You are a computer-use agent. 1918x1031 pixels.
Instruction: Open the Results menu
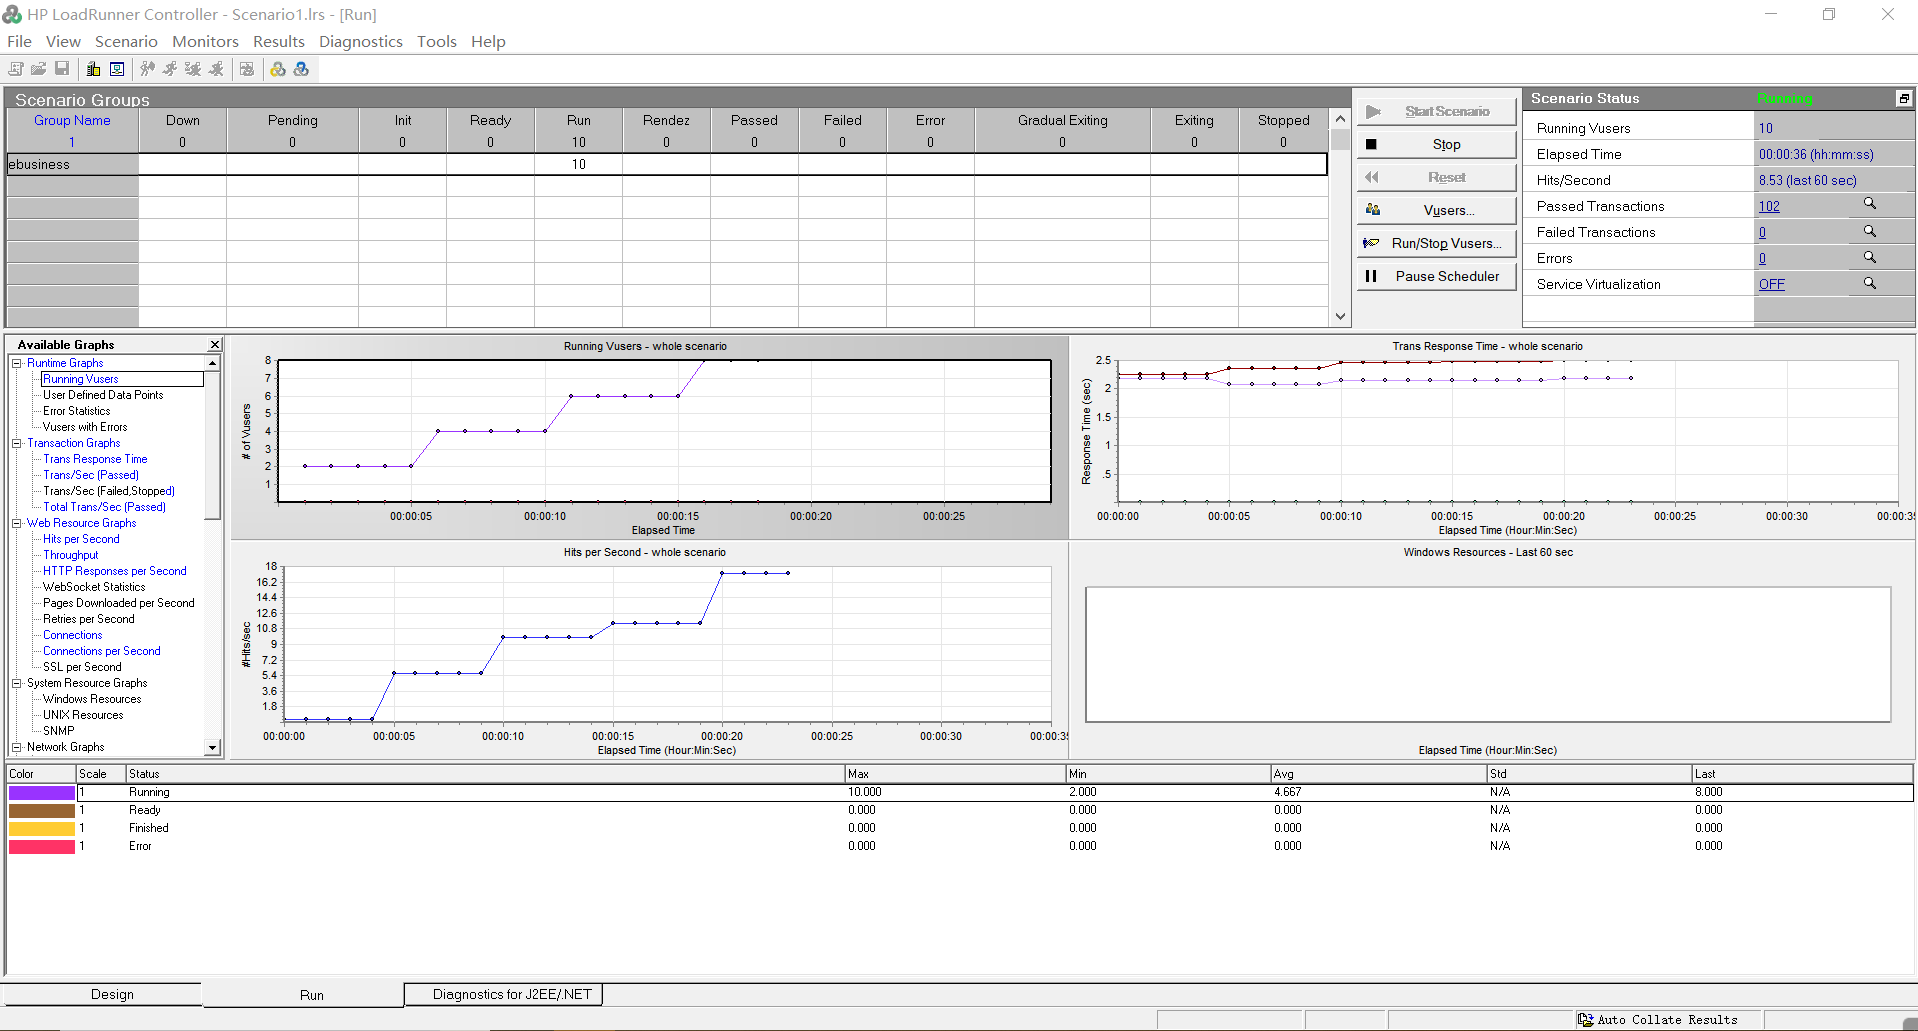[x=278, y=41]
